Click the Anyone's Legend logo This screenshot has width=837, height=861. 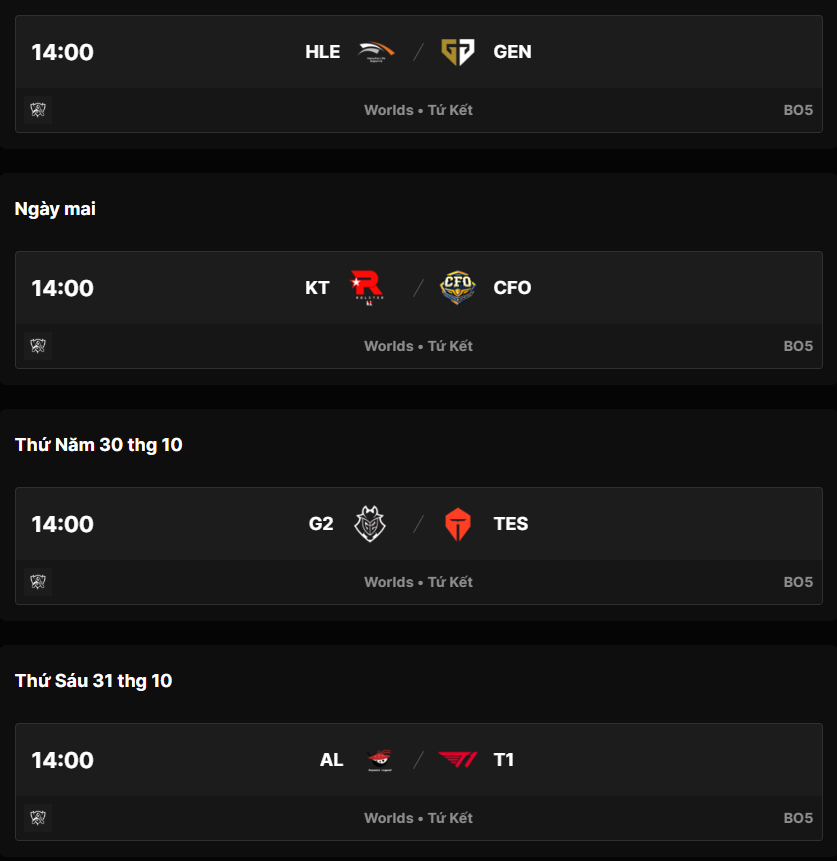(x=380, y=760)
